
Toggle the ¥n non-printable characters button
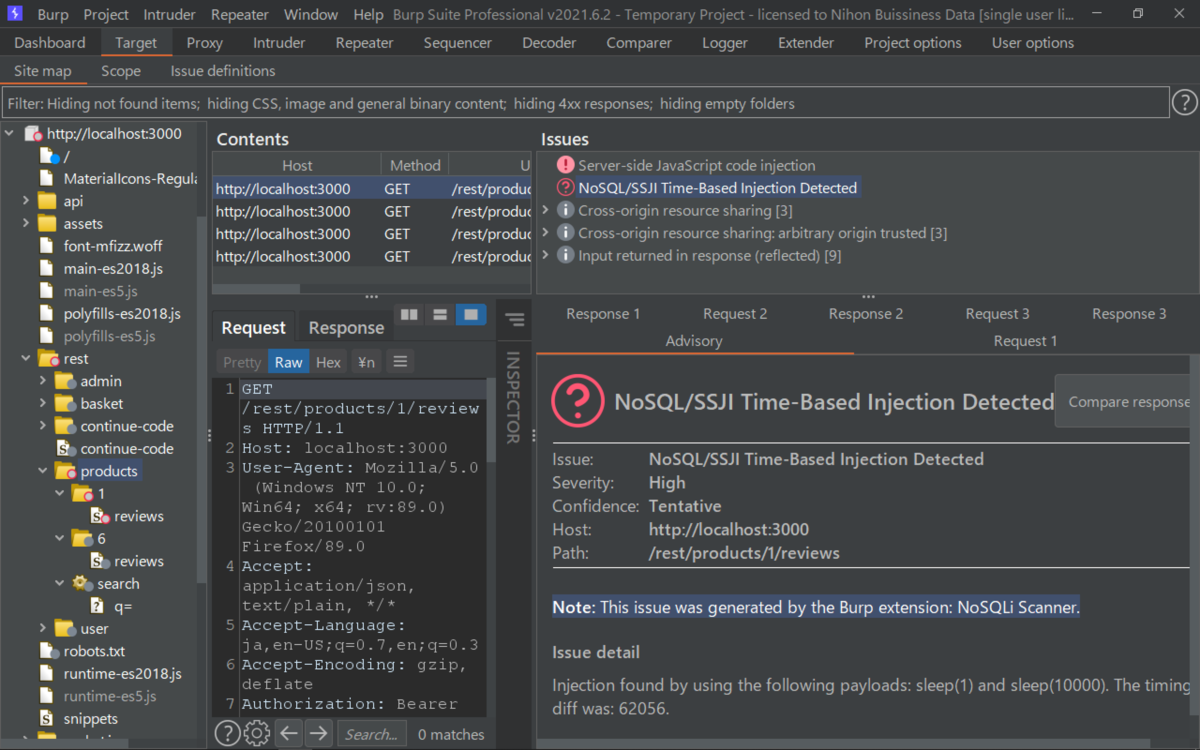click(366, 362)
